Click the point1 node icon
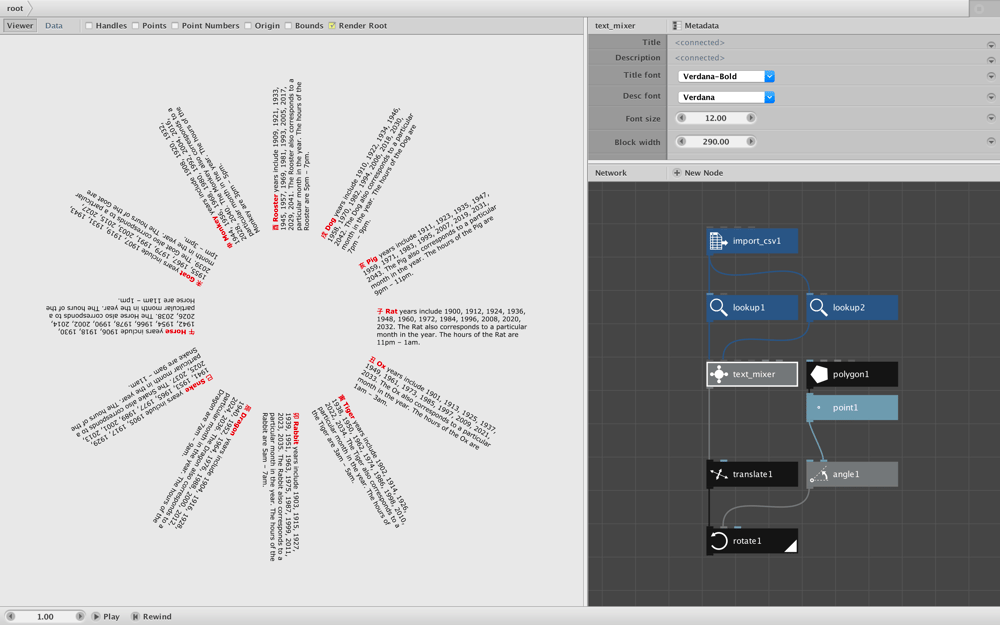Viewport: 1000px width, 625px height. 819,408
